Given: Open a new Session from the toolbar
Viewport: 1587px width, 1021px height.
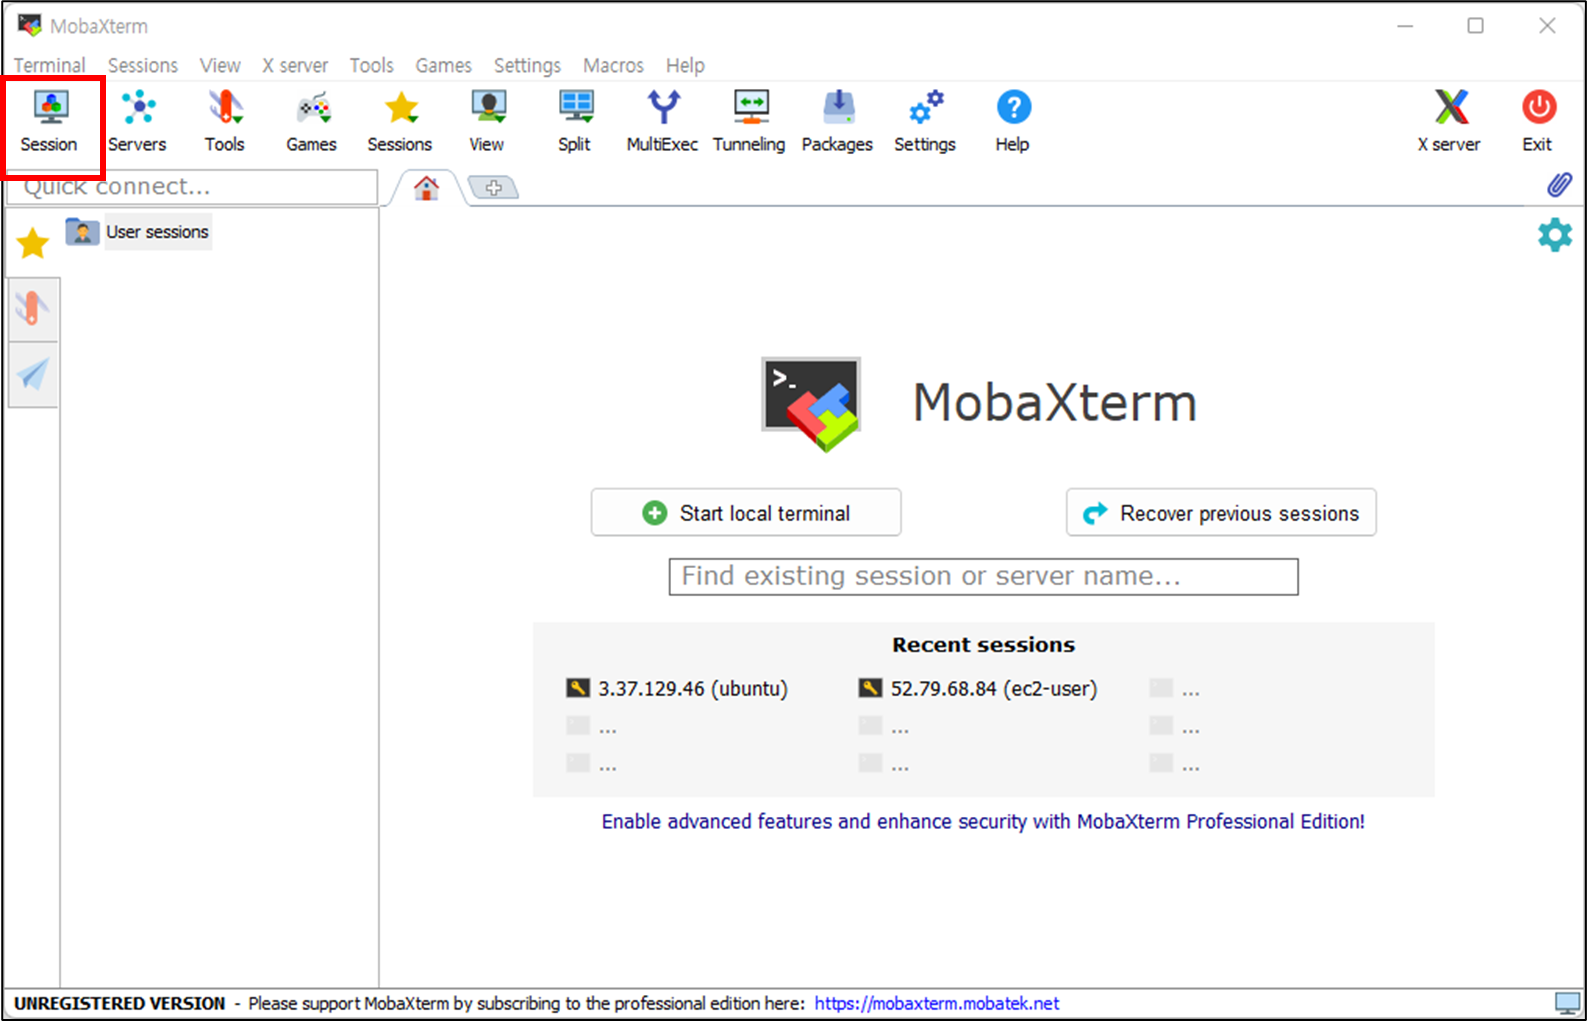Looking at the screenshot, I should click(x=49, y=122).
